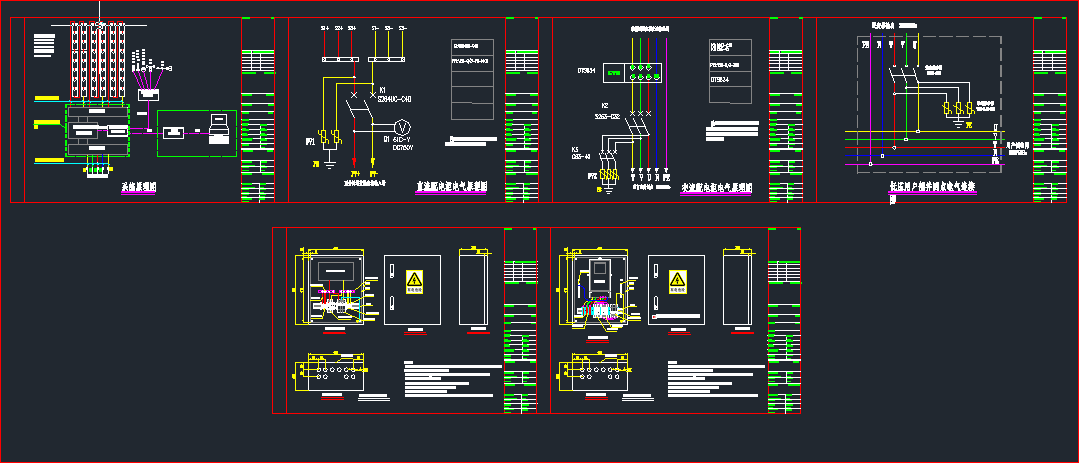Click the yellow FV2 surge arresters in the AC diagram
Screen dimensions: 1079x463
click(x=610, y=176)
